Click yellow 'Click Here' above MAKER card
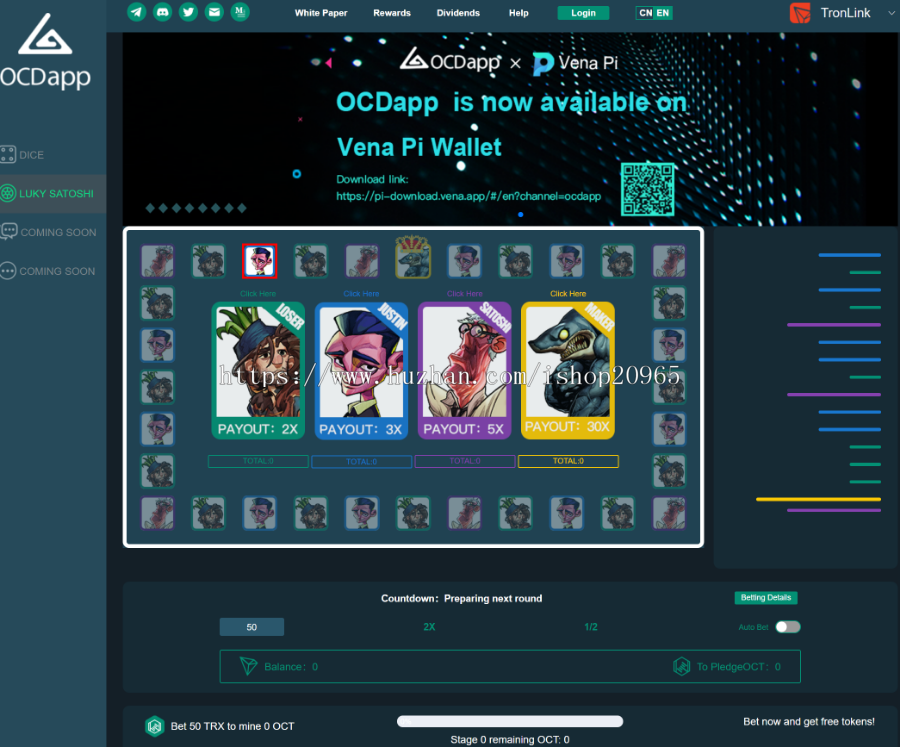The width and height of the screenshot is (900, 747). pos(568,293)
